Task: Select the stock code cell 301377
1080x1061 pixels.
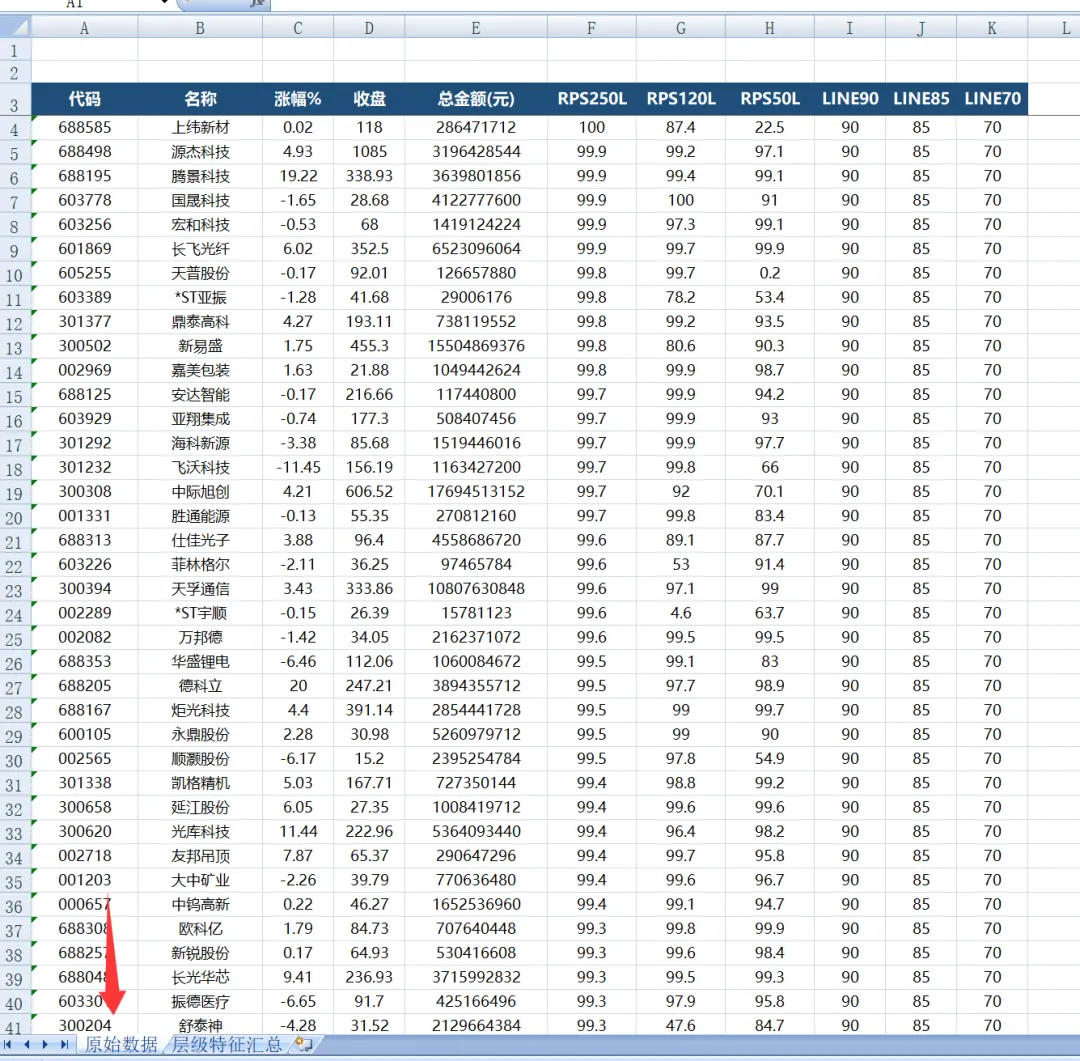Action: [x=84, y=322]
